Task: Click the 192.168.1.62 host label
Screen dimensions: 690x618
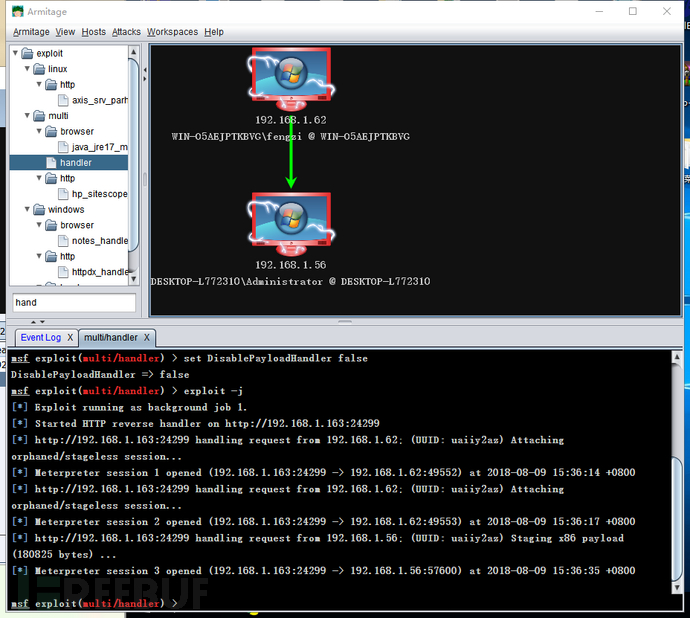Action: click(x=291, y=120)
